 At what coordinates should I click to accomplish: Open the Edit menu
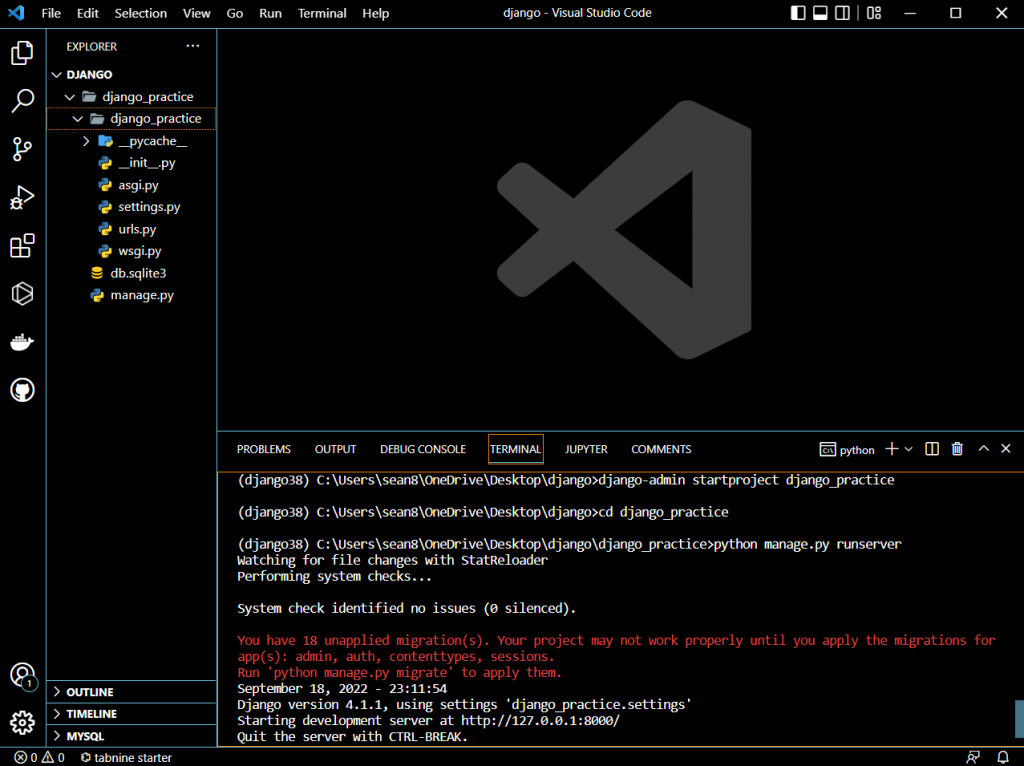pyautogui.click(x=88, y=13)
